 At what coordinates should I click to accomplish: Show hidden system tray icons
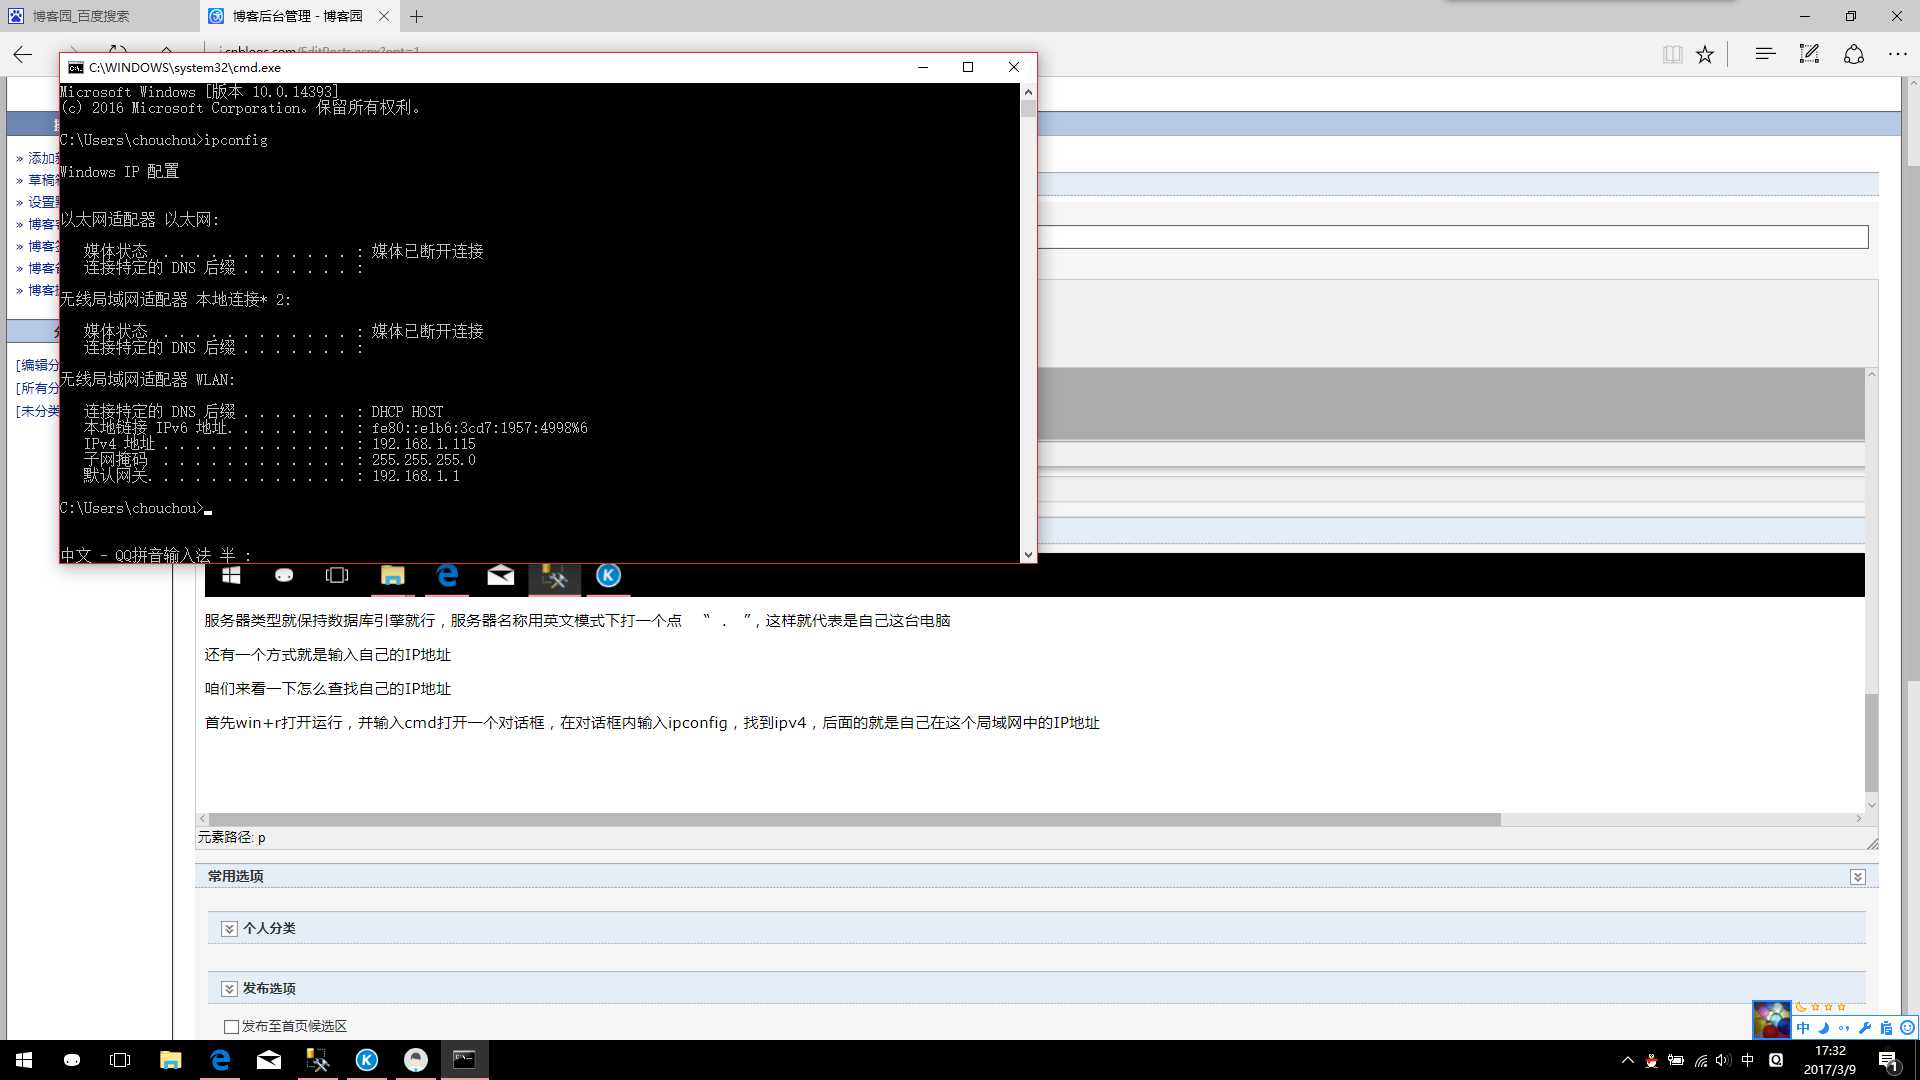point(1627,1060)
